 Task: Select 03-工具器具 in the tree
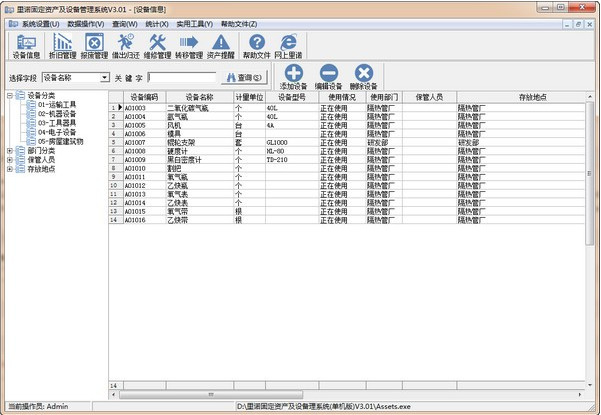pyautogui.click(x=57, y=123)
